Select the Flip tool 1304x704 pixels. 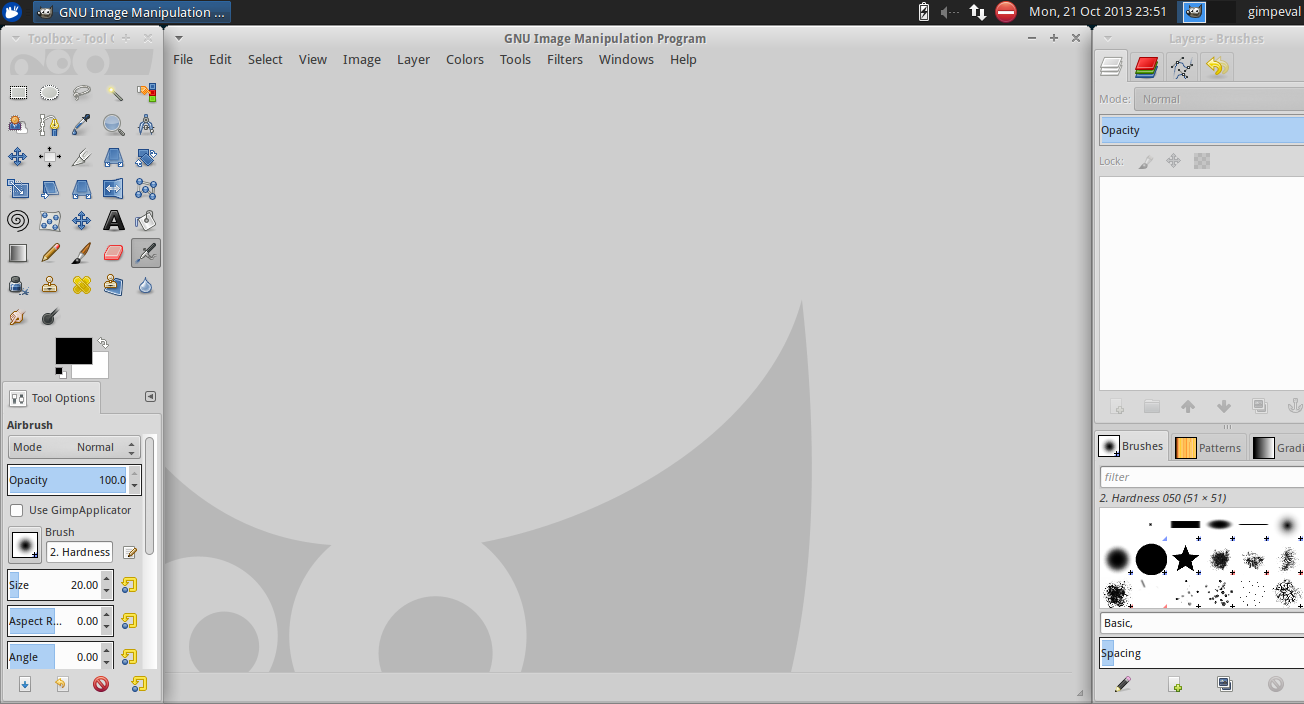(114, 189)
